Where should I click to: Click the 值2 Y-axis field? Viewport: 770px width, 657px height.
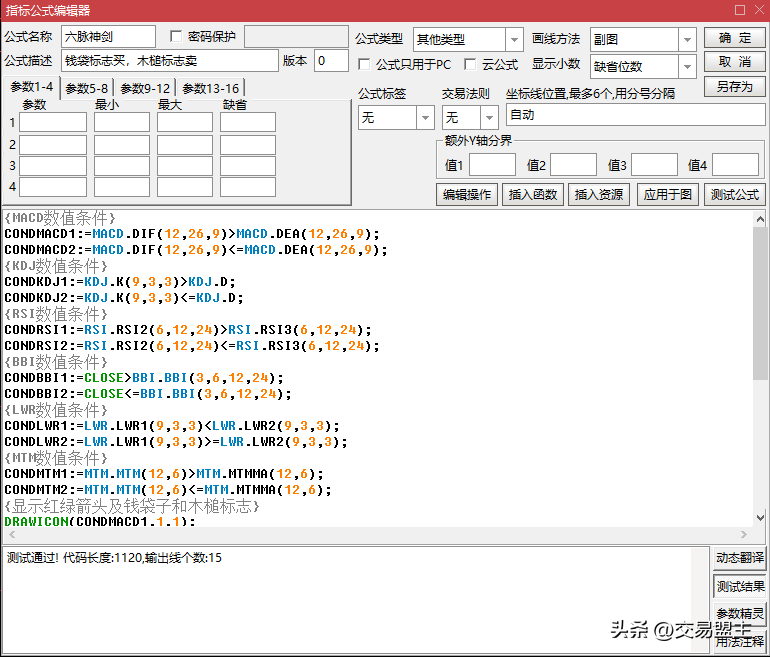[x=574, y=164]
